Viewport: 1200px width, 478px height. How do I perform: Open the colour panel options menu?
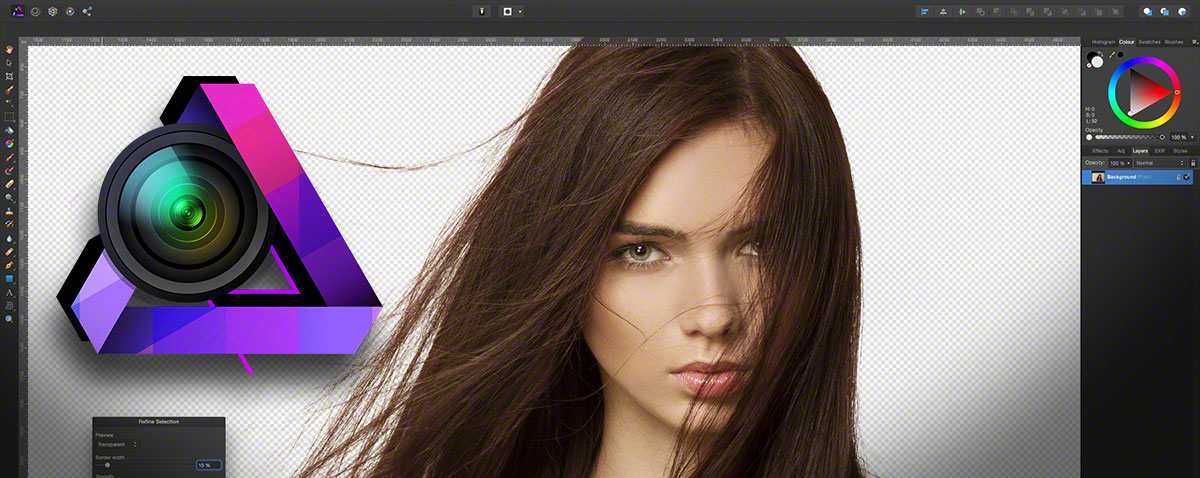click(1195, 42)
